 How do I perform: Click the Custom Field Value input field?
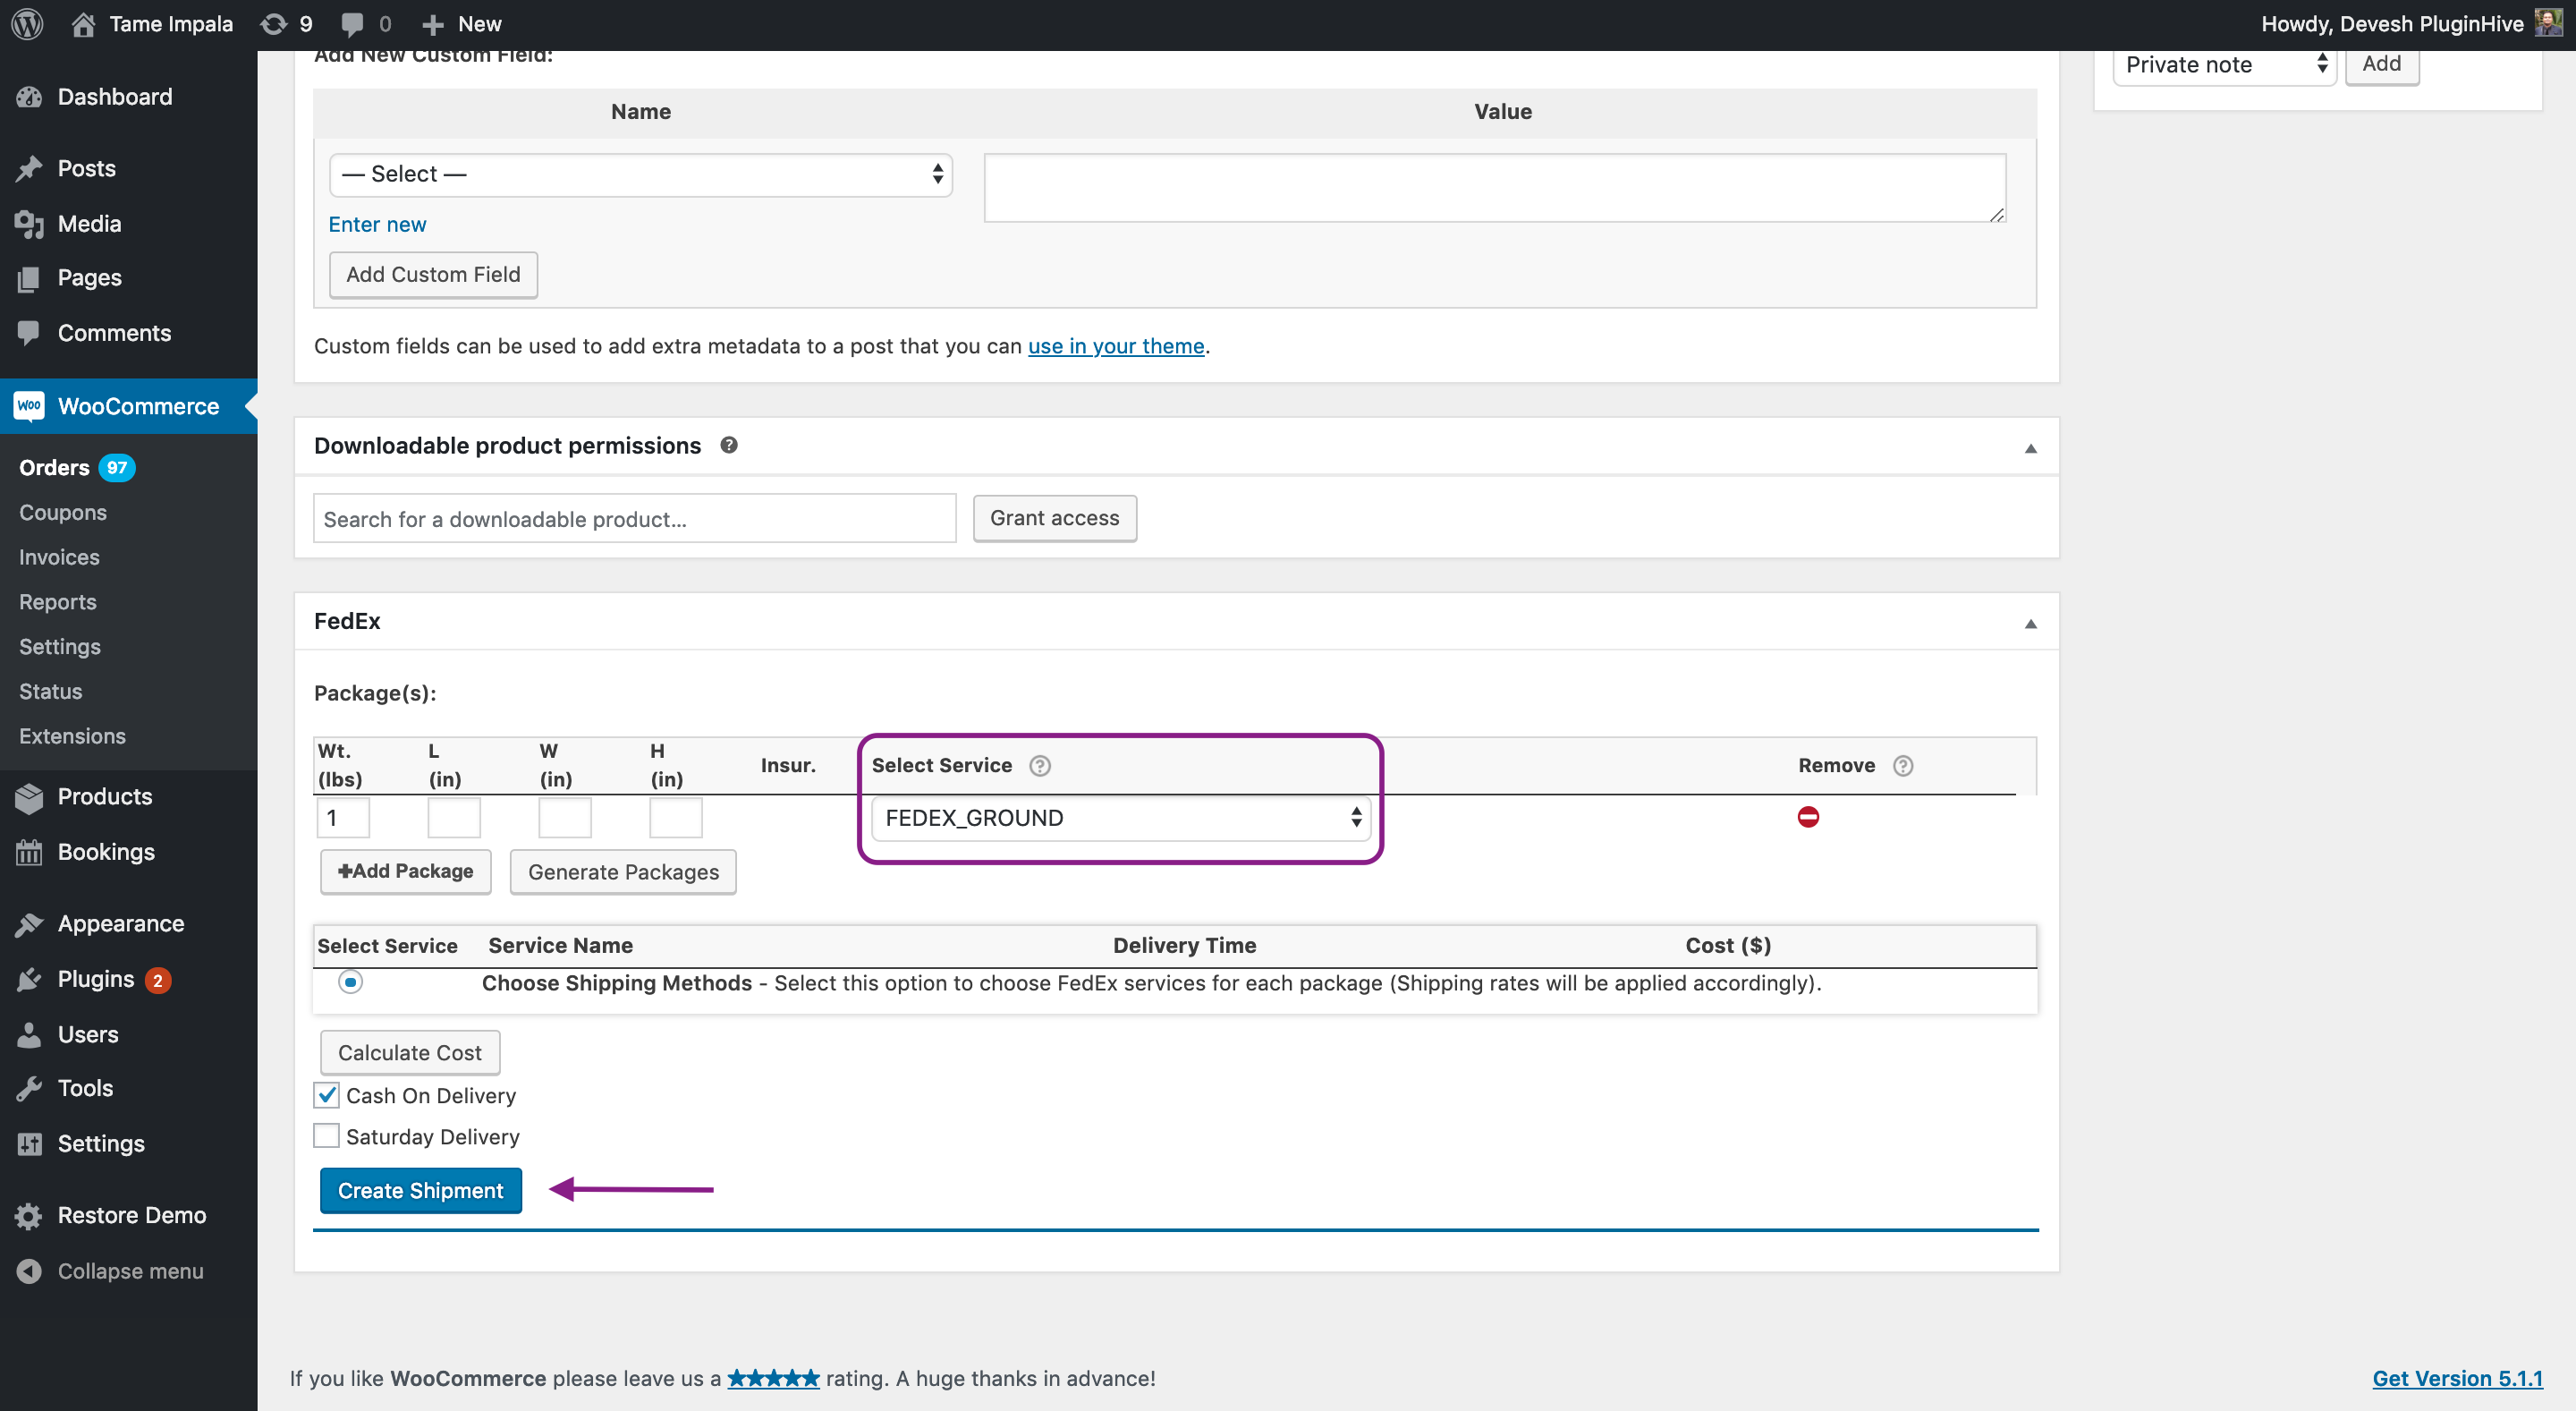(1496, 186)
